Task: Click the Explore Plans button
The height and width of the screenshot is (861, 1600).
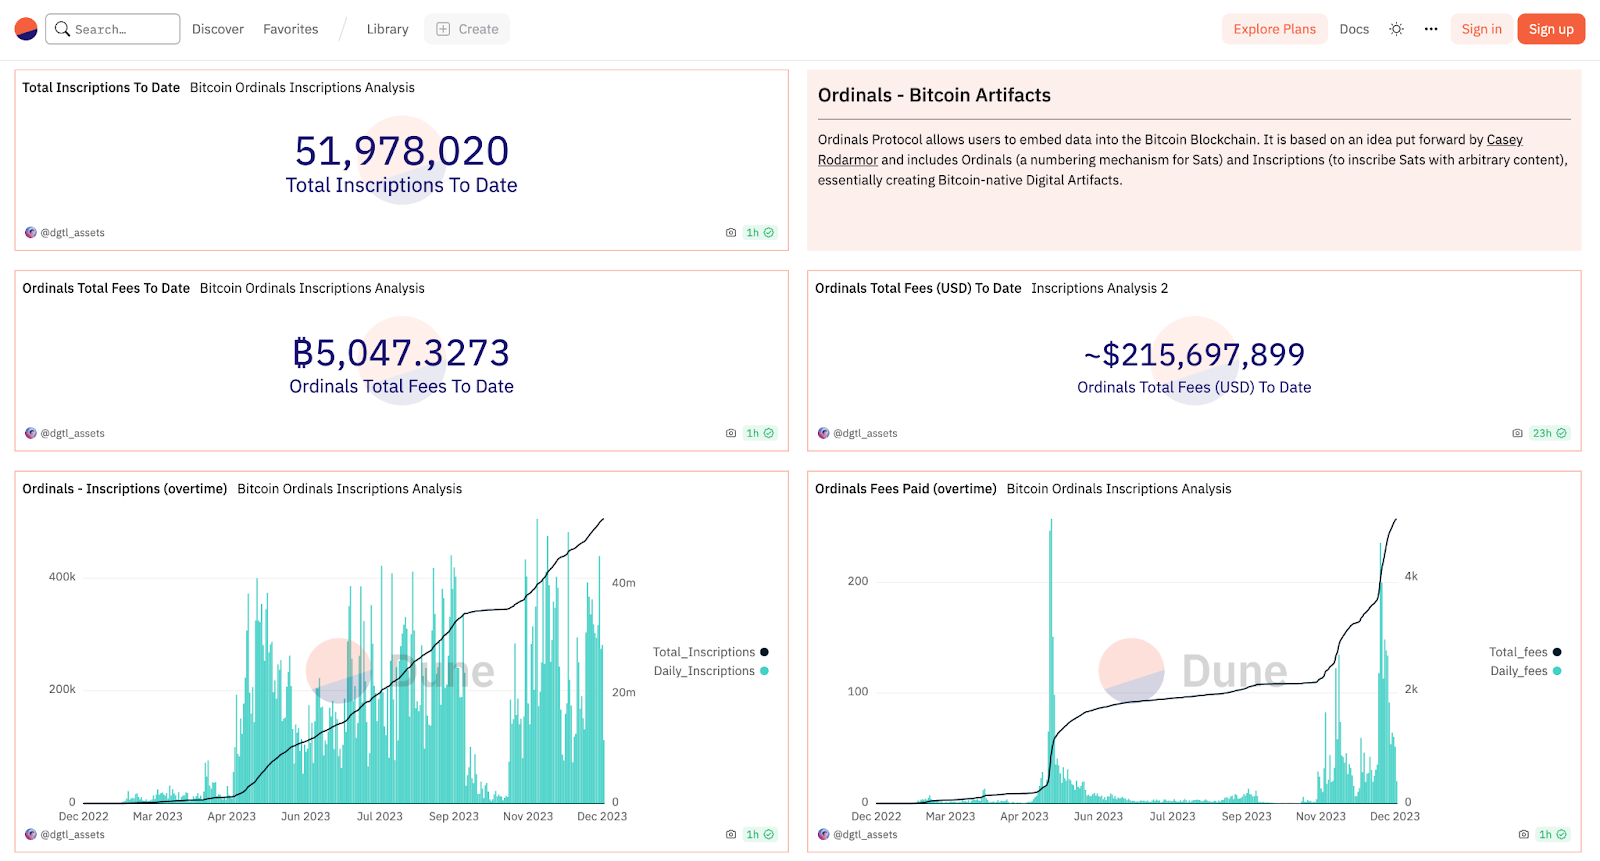Action: (x=1274, y=29)
